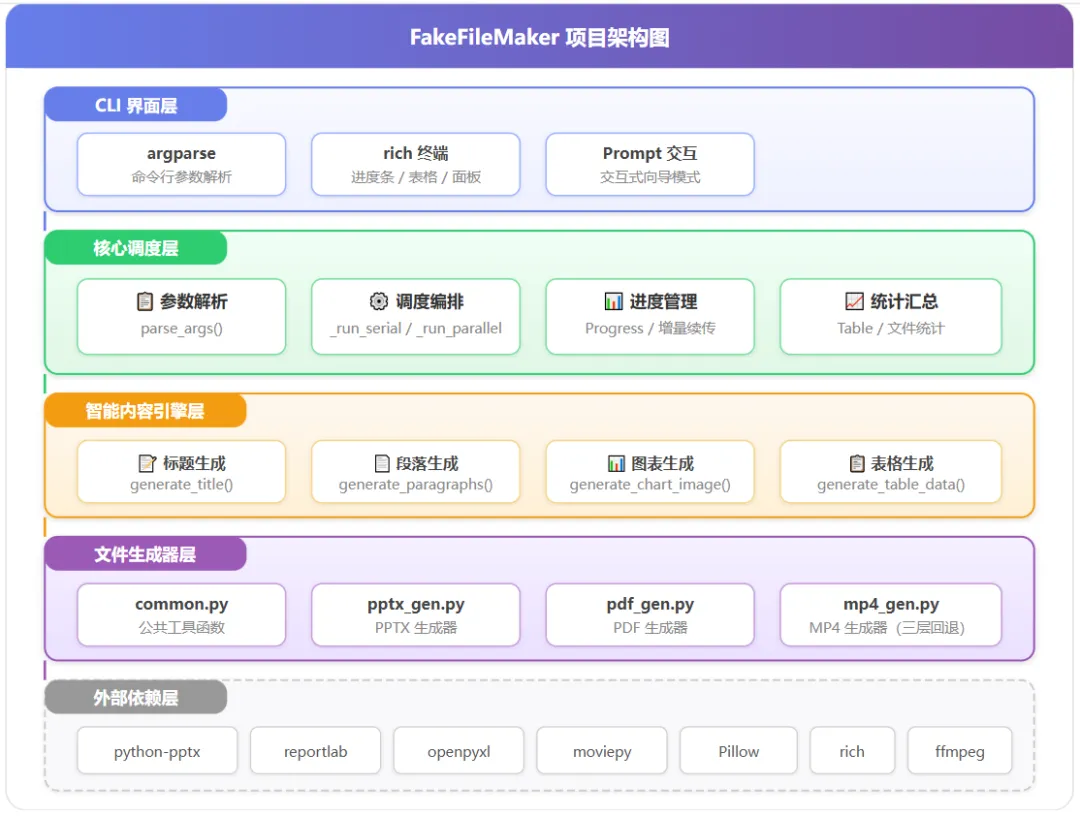Click the 交互式向导模式 subtitle
This screenshot has width=1080, height=817.
(x=650, y=177)
